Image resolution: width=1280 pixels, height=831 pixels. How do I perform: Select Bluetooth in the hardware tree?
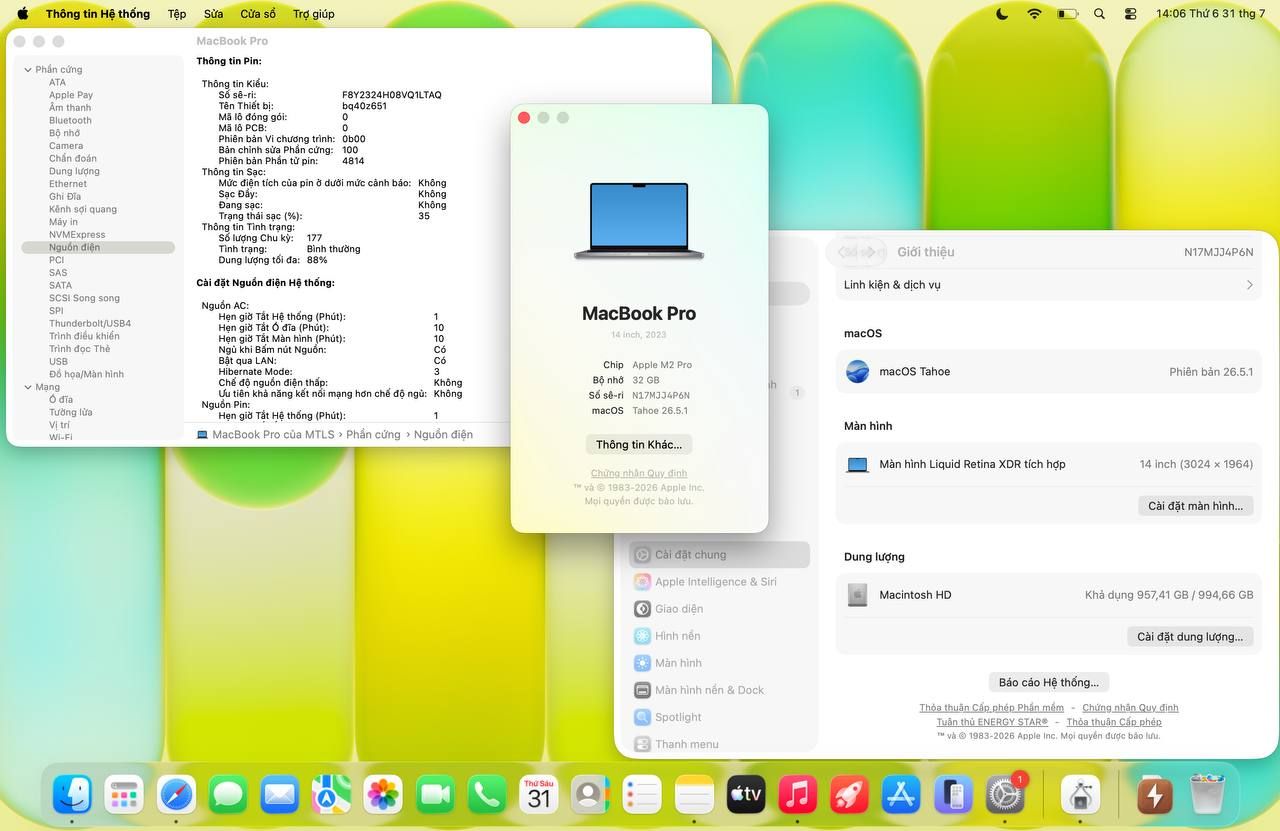70,121
